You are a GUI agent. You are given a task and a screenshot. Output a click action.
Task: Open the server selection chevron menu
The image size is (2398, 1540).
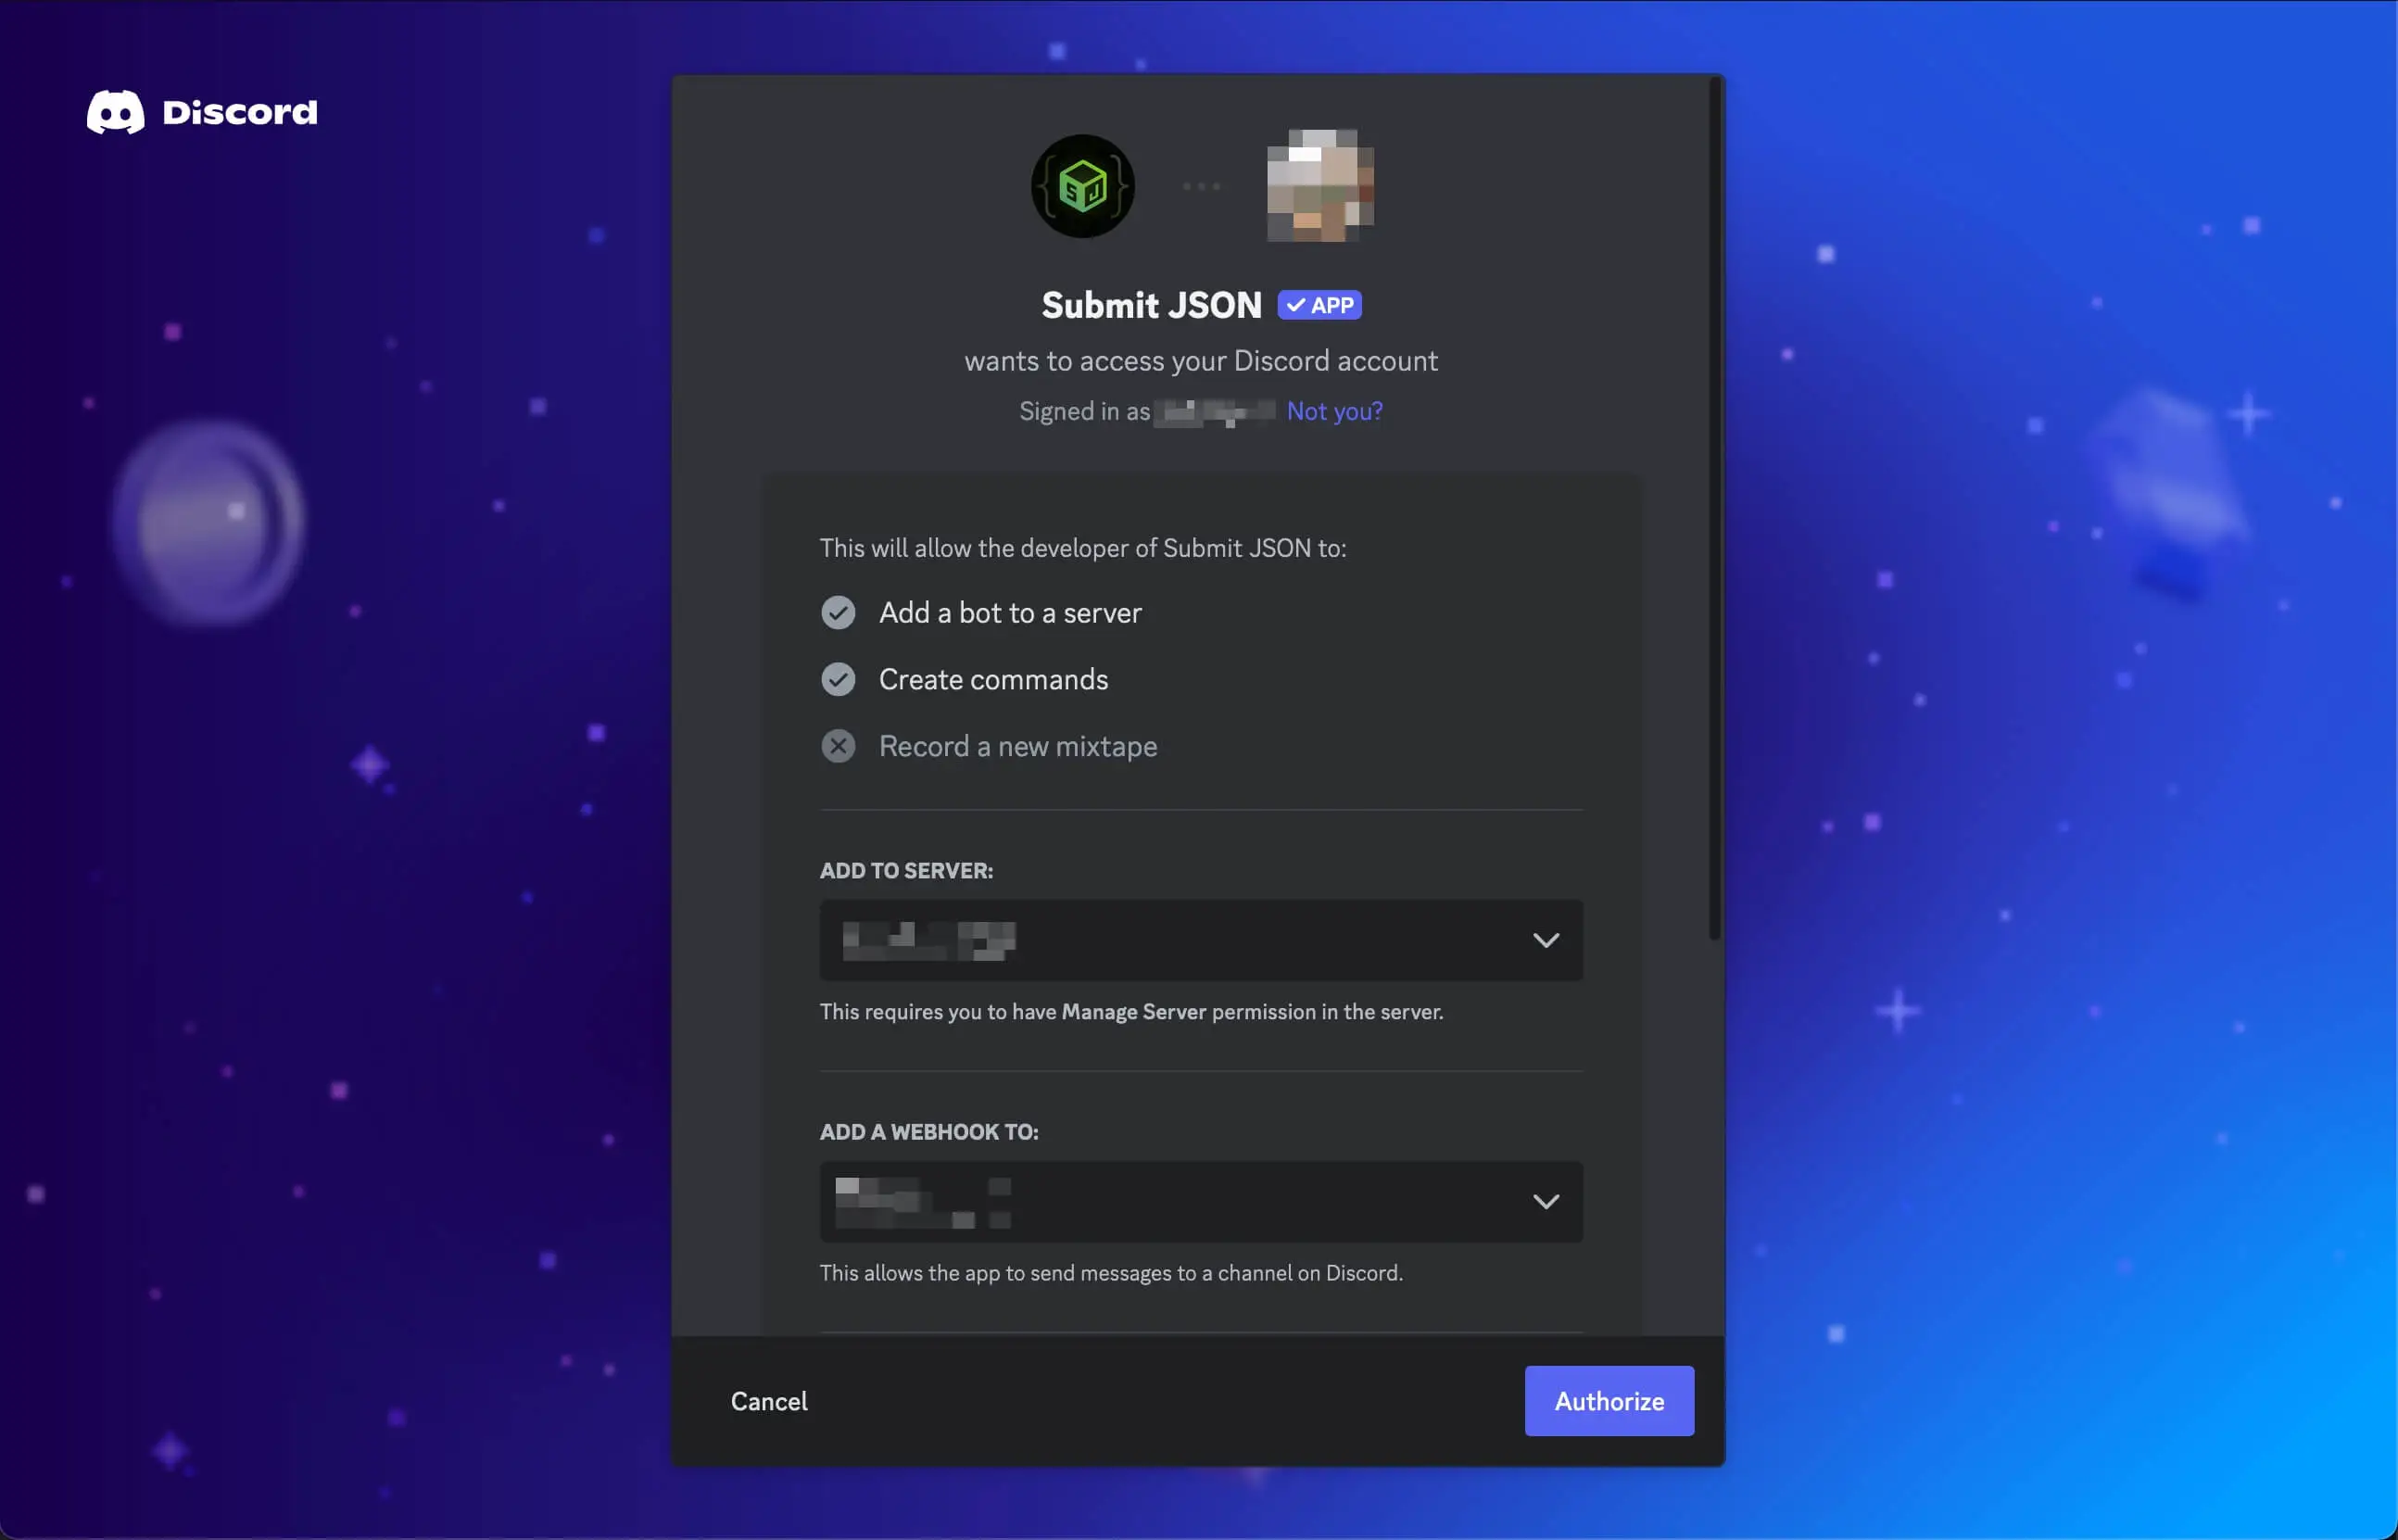[x=1545, y=939]
